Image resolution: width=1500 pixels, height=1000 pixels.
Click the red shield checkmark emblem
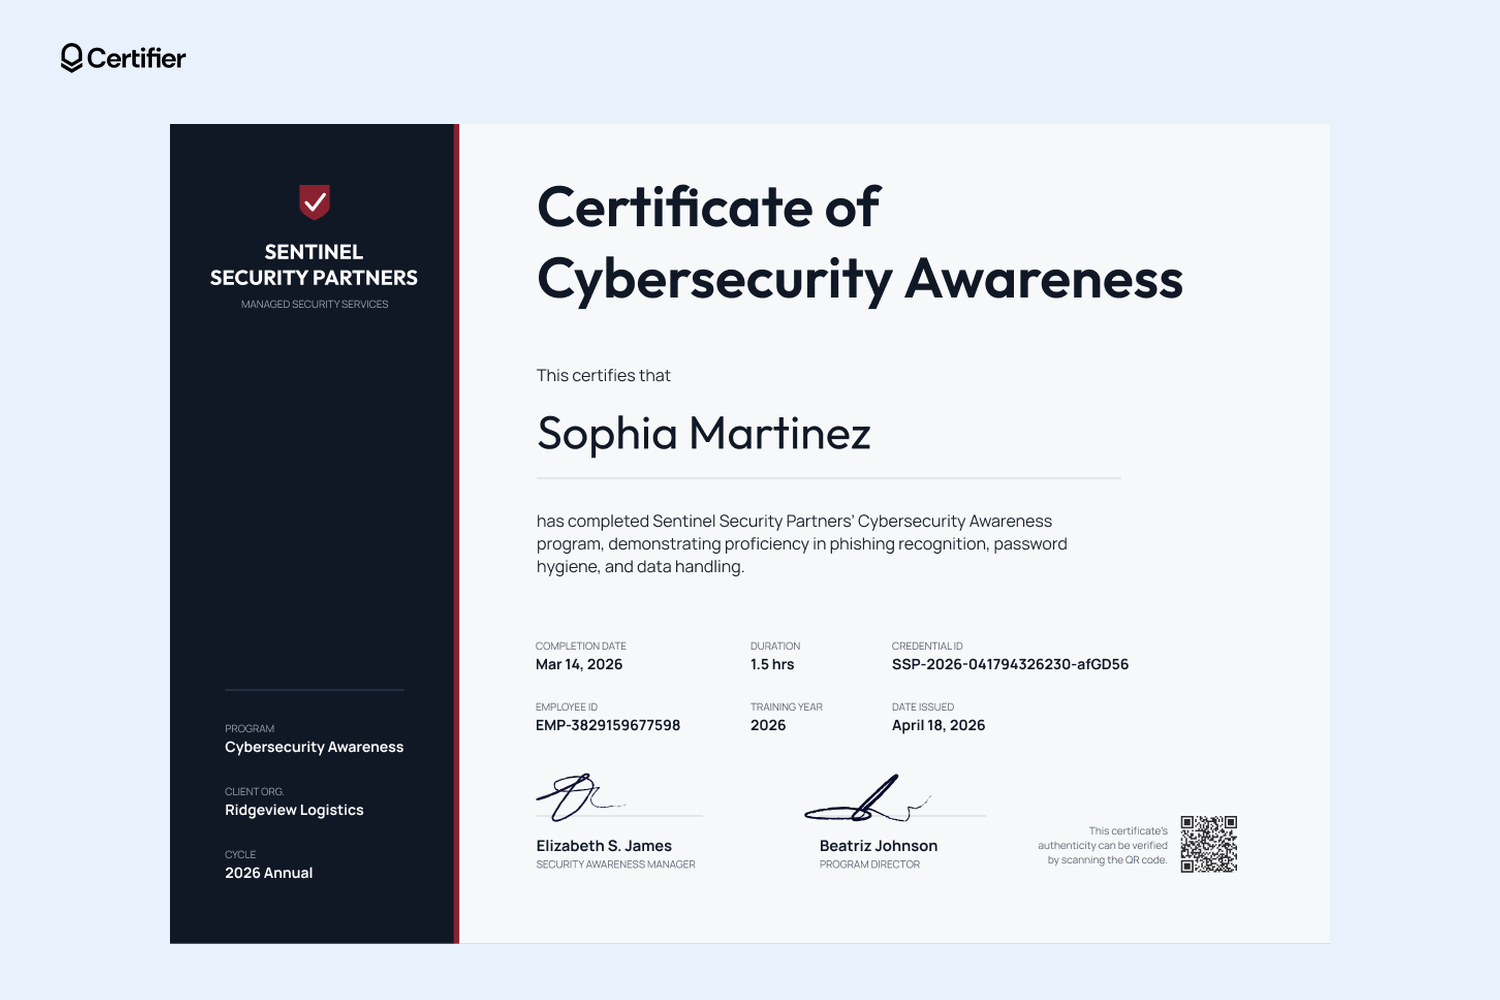(315, 202)
